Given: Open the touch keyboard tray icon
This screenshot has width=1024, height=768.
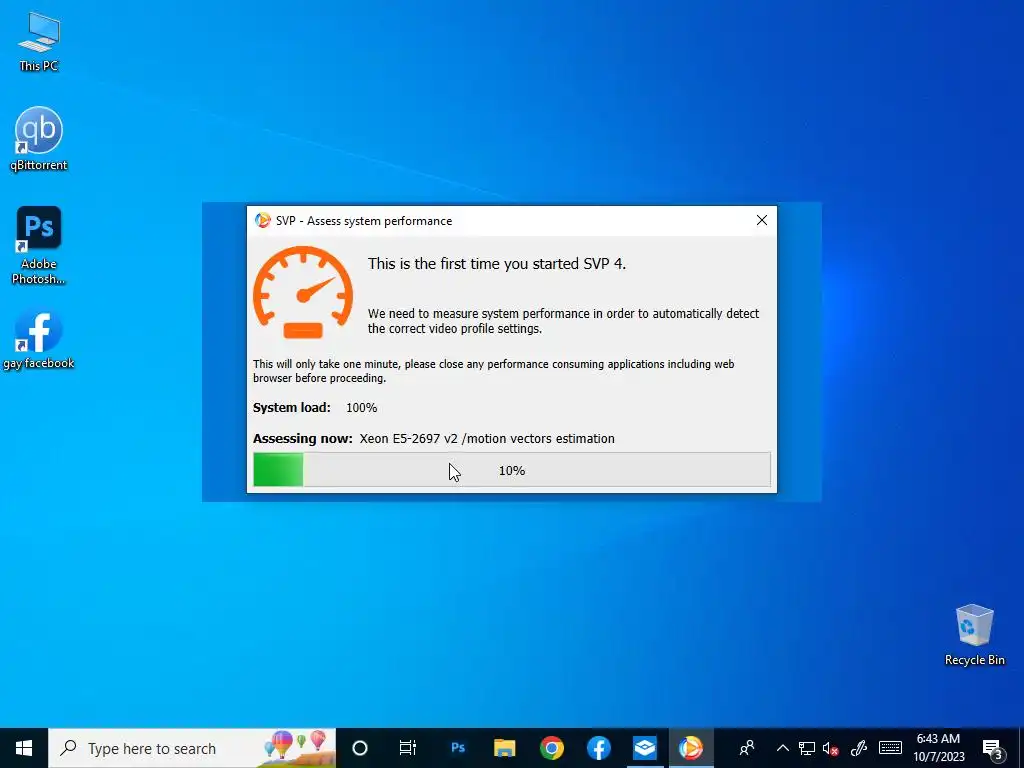Looking at the screenshot, I should pyautogui.click(x=890, y=748).
